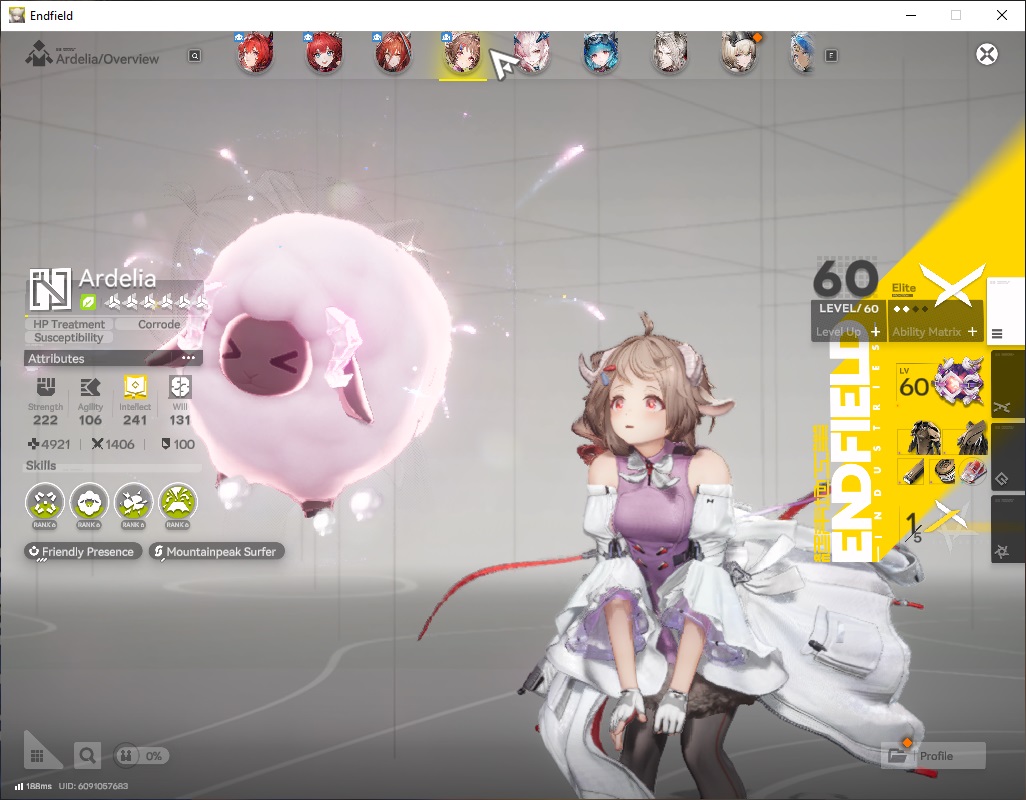This screenshot has height=800, width=1026.
Task: Click the rarity stars row under Ardelia
Action: (156, 302)
